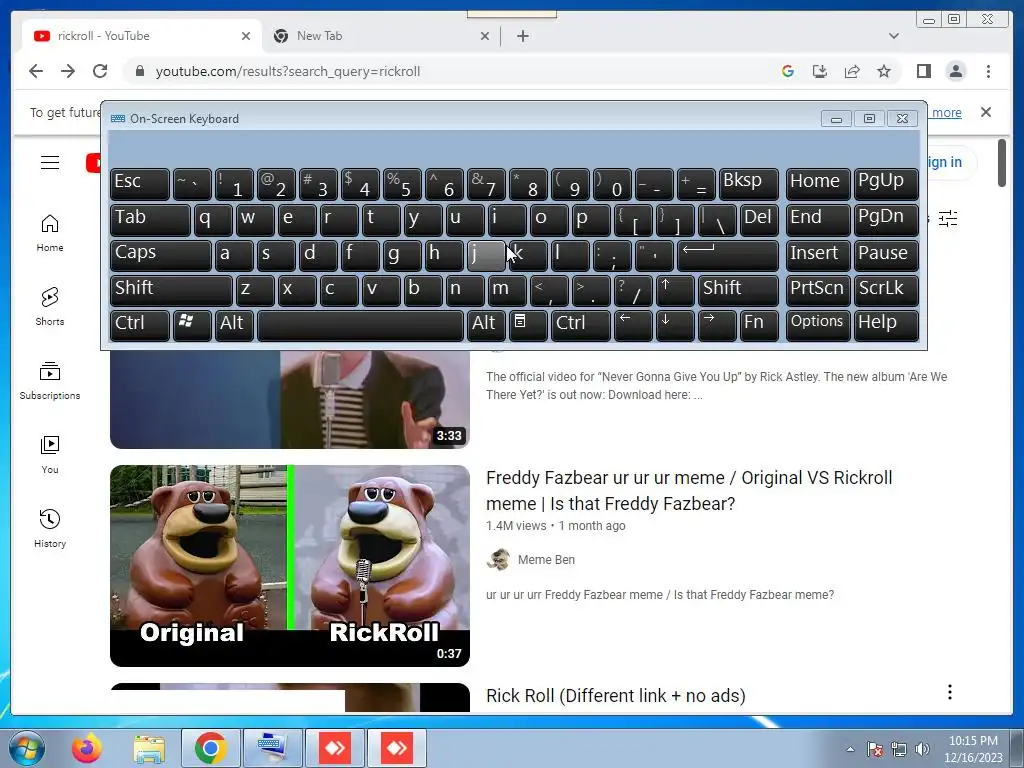1024x768 pixels.
Task: Click the Chrome forward arrow
Action: pos(68,71)
